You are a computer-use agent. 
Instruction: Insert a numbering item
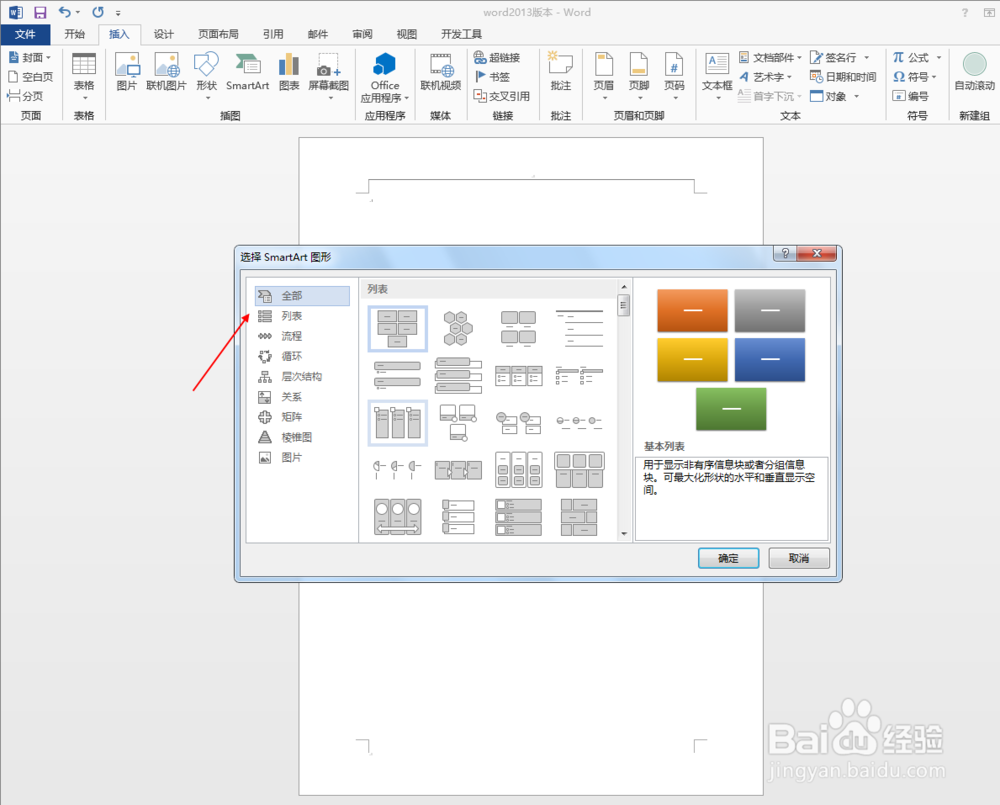910,96
